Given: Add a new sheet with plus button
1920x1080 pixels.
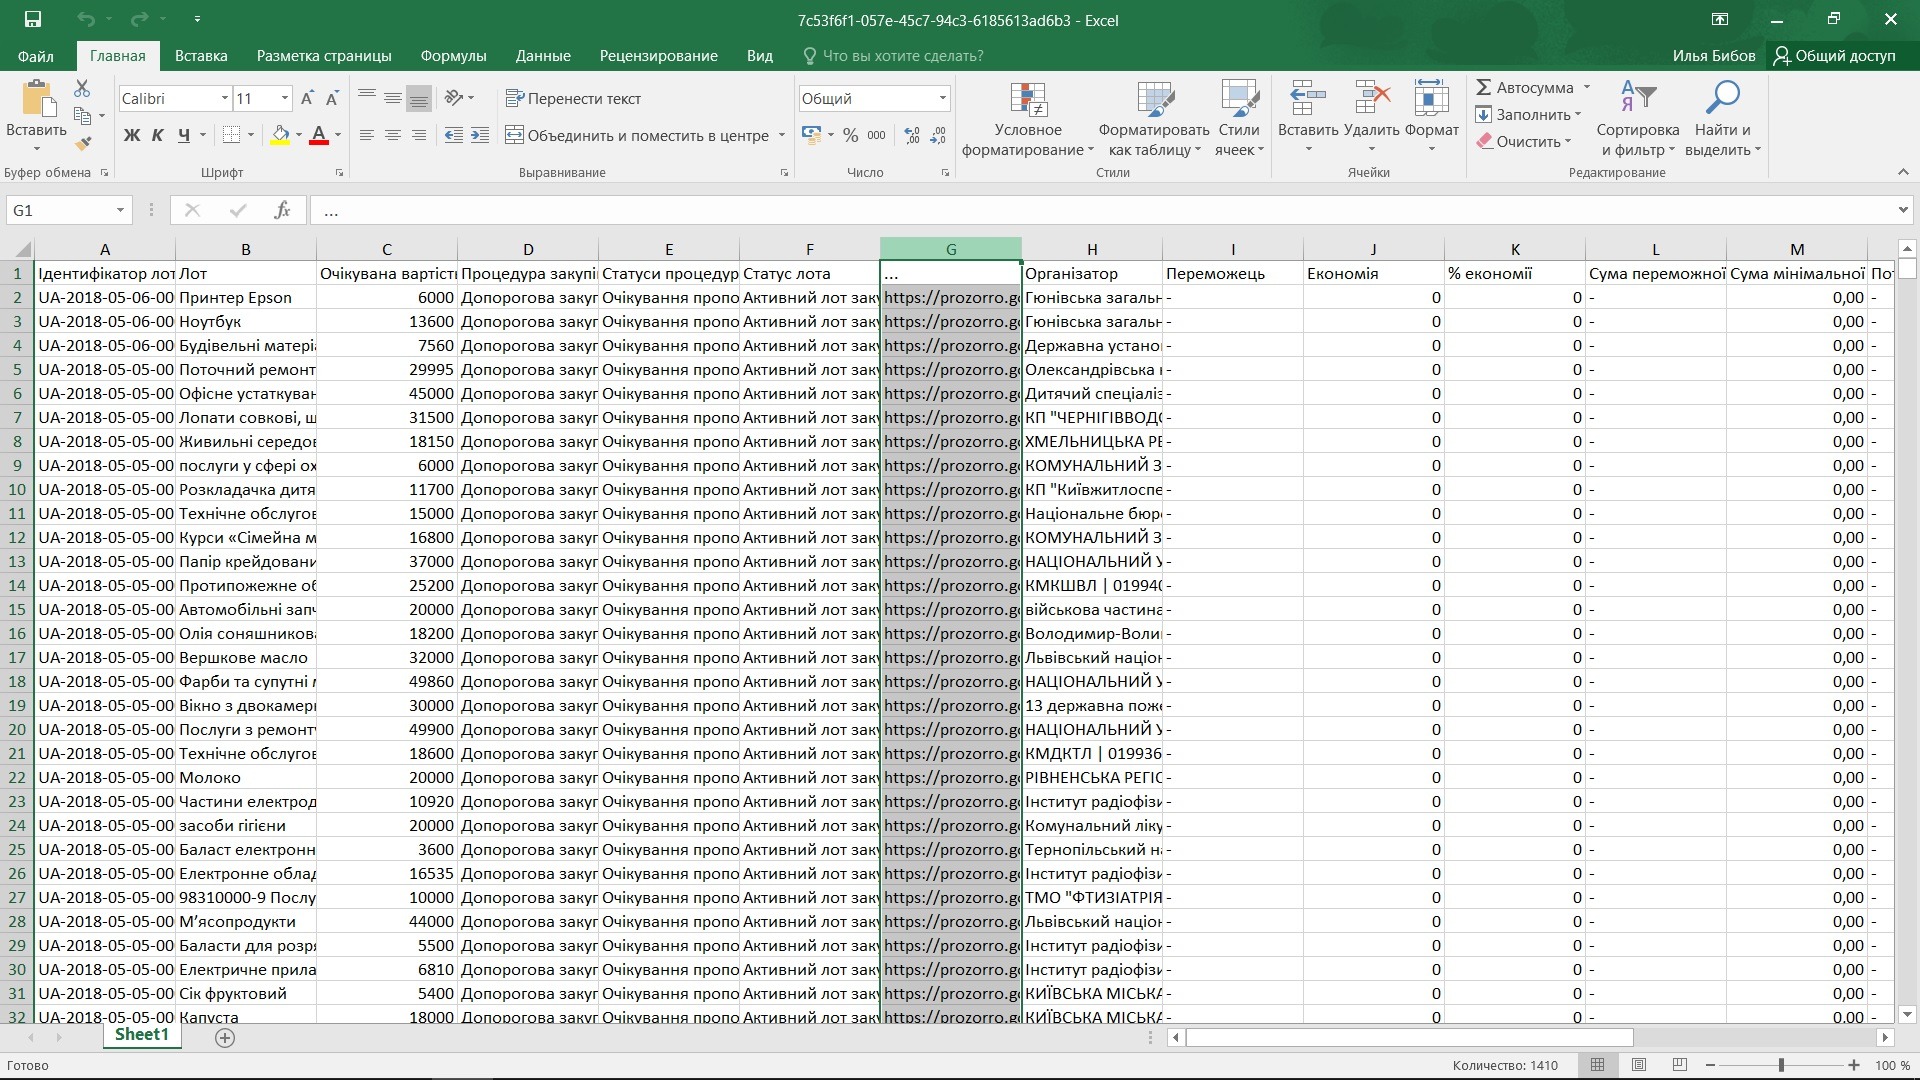Looking at the screenshot, I should tap(225, 1038).
